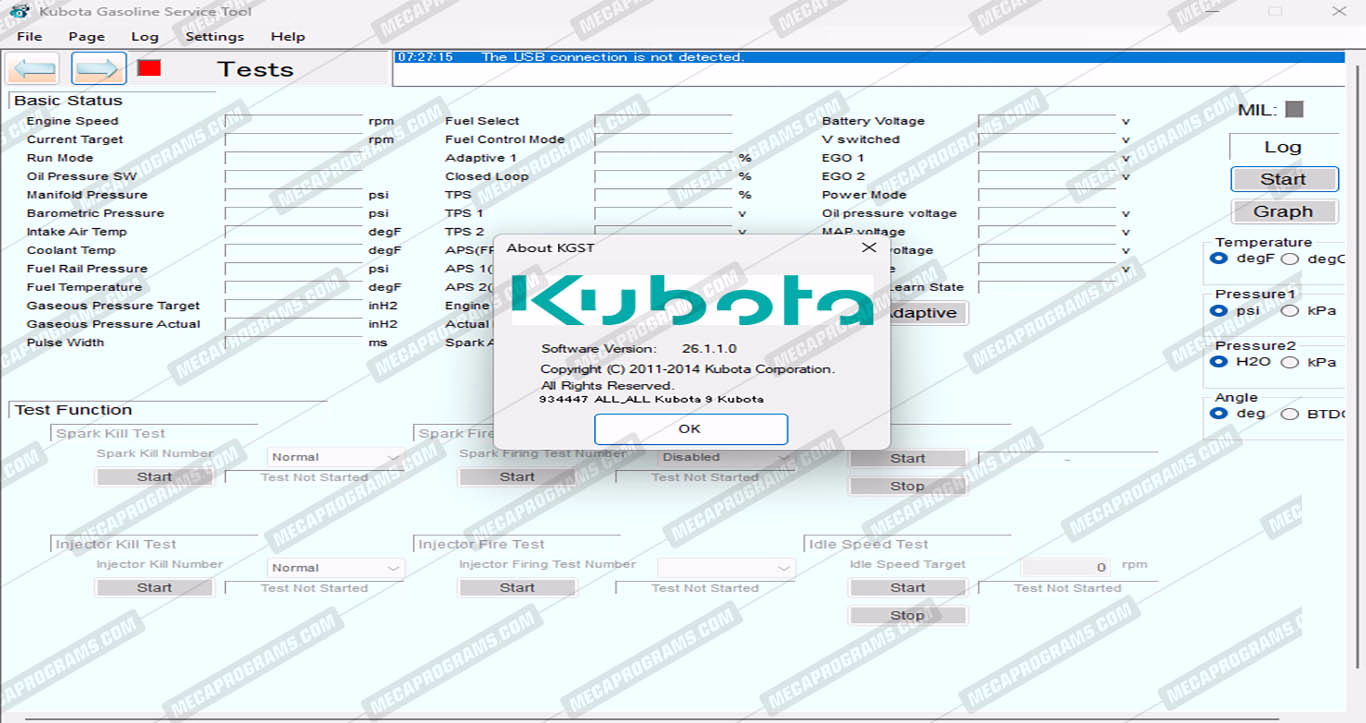1366x723 pixels.
Task: Start the Spark Fire Test
Action: (517, 477)
